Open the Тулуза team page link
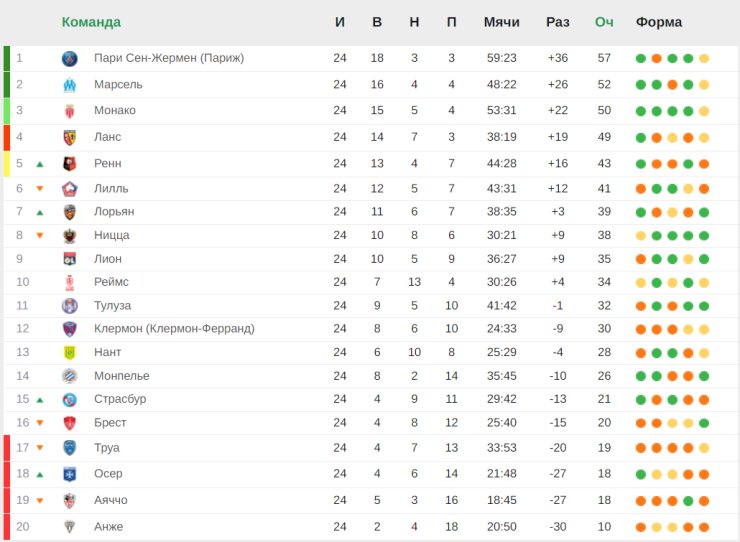This screenshot has height=542, width=740. [112, 305]
